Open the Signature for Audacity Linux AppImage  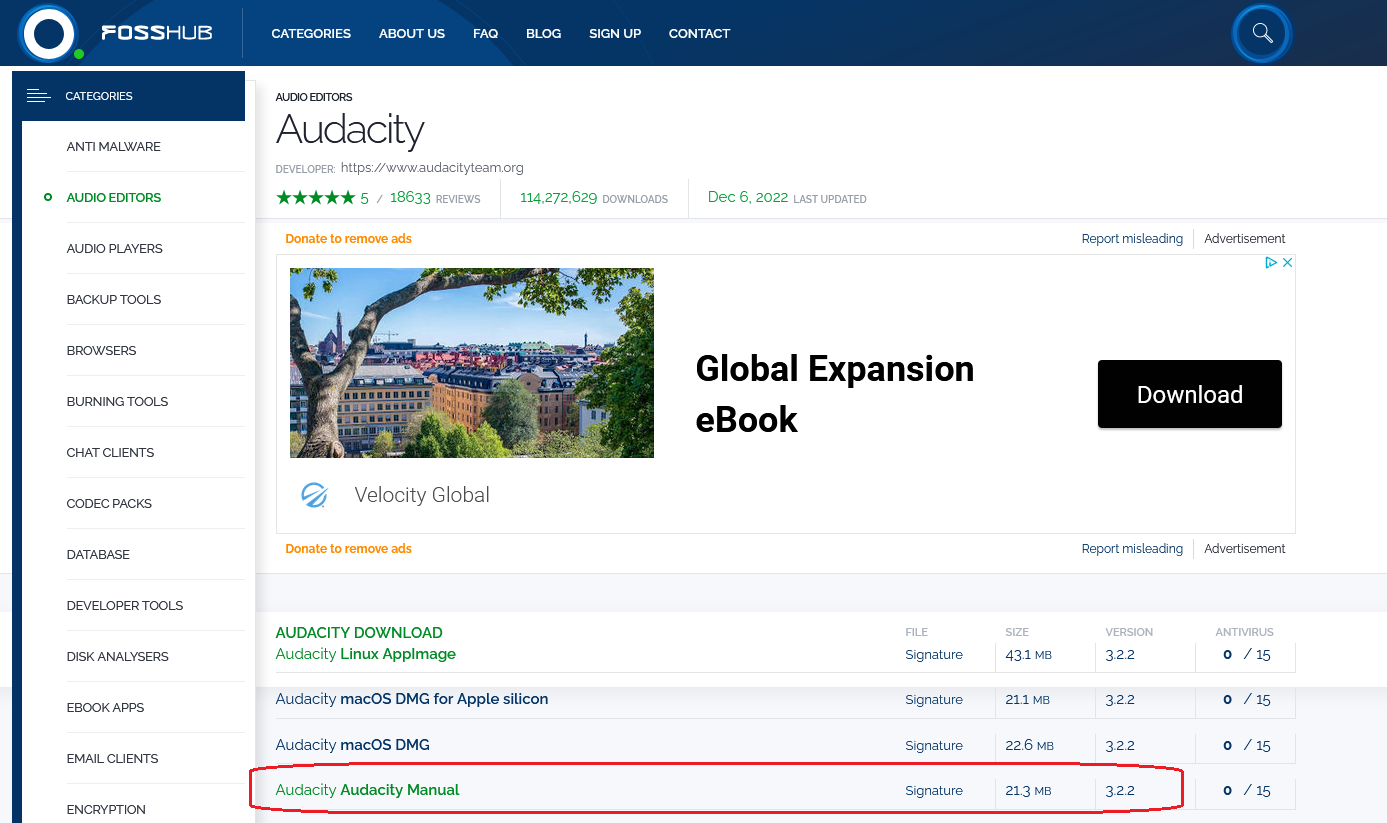point(933,654)
